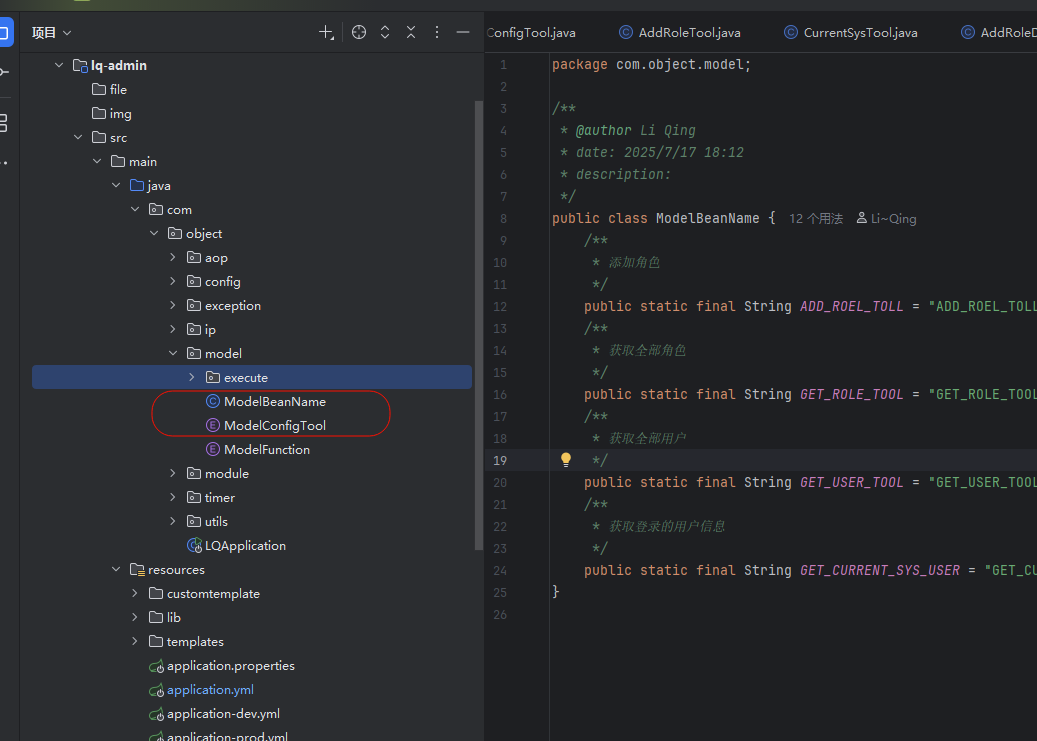Viewport: 1037px width, 741px height.
Task: Click Select Opened File crosshair icon
Action: point(359,33)
